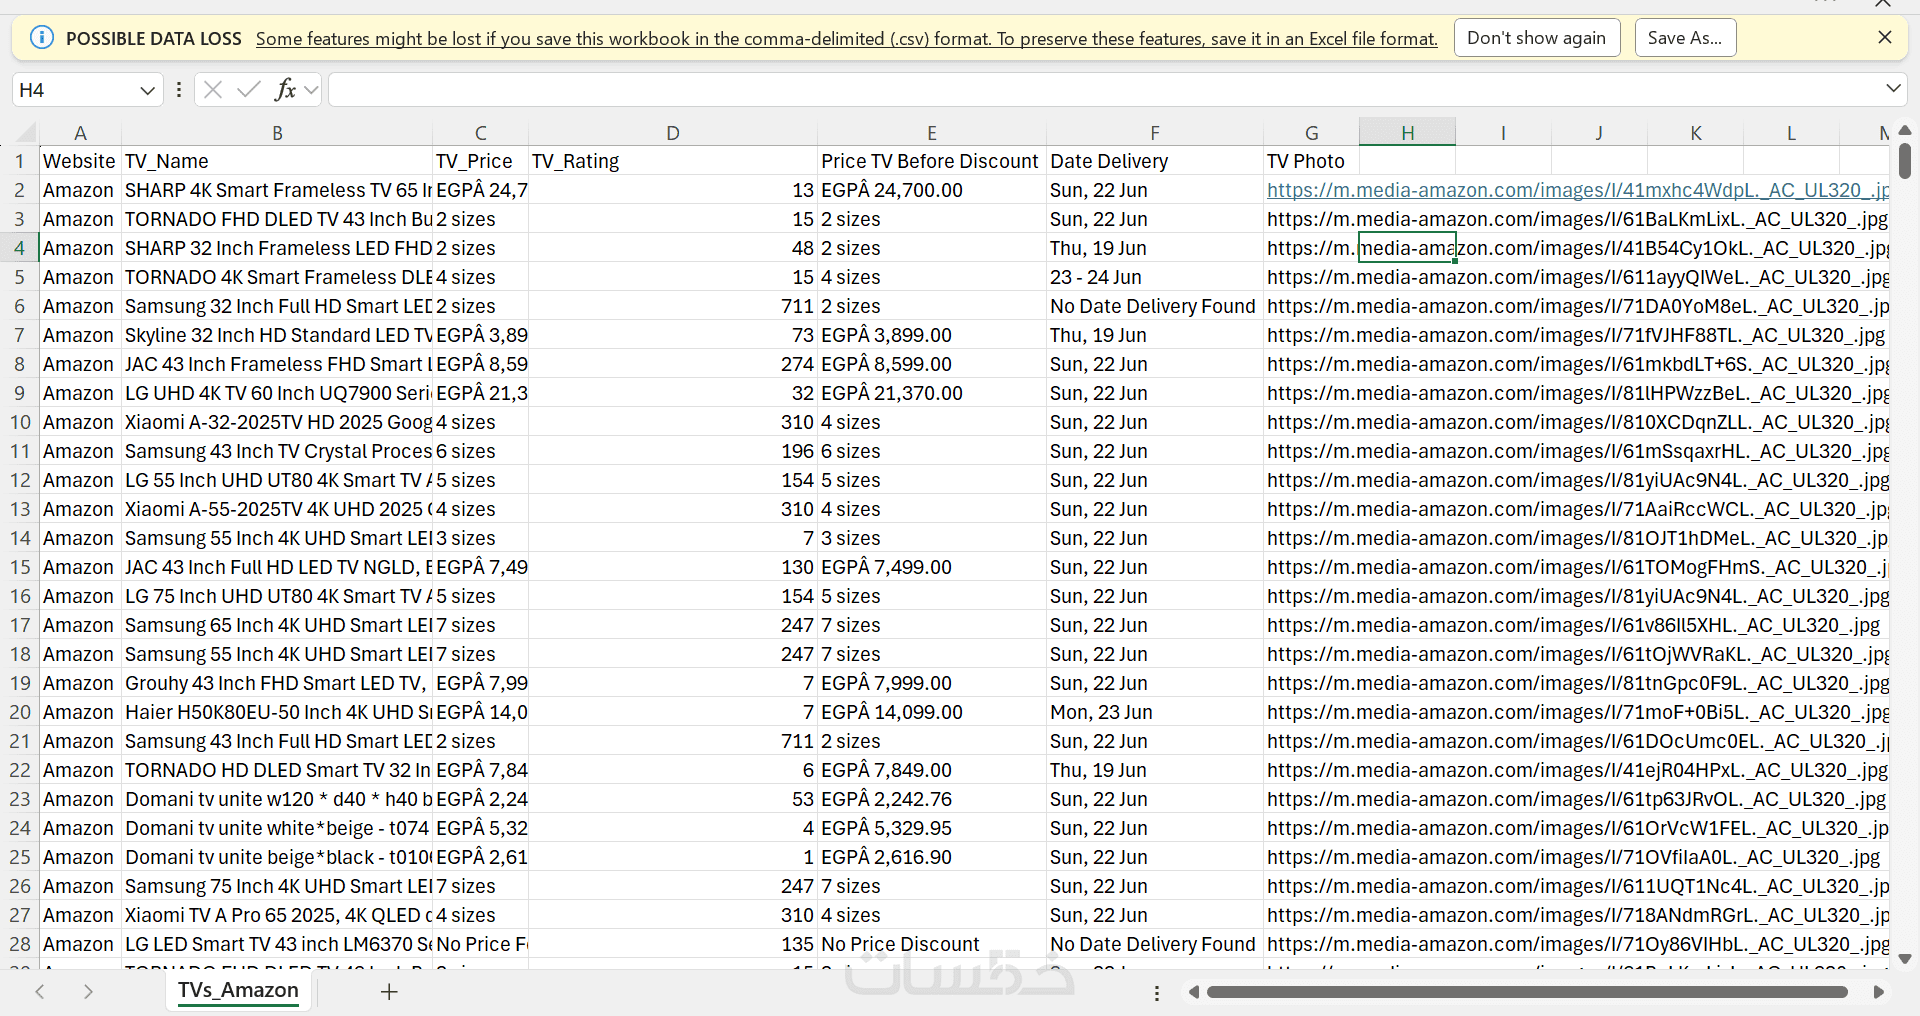Screen dimensions: 1920x1016
Task: Click the TV_Name header cell
Action: [x=277, y=161]
